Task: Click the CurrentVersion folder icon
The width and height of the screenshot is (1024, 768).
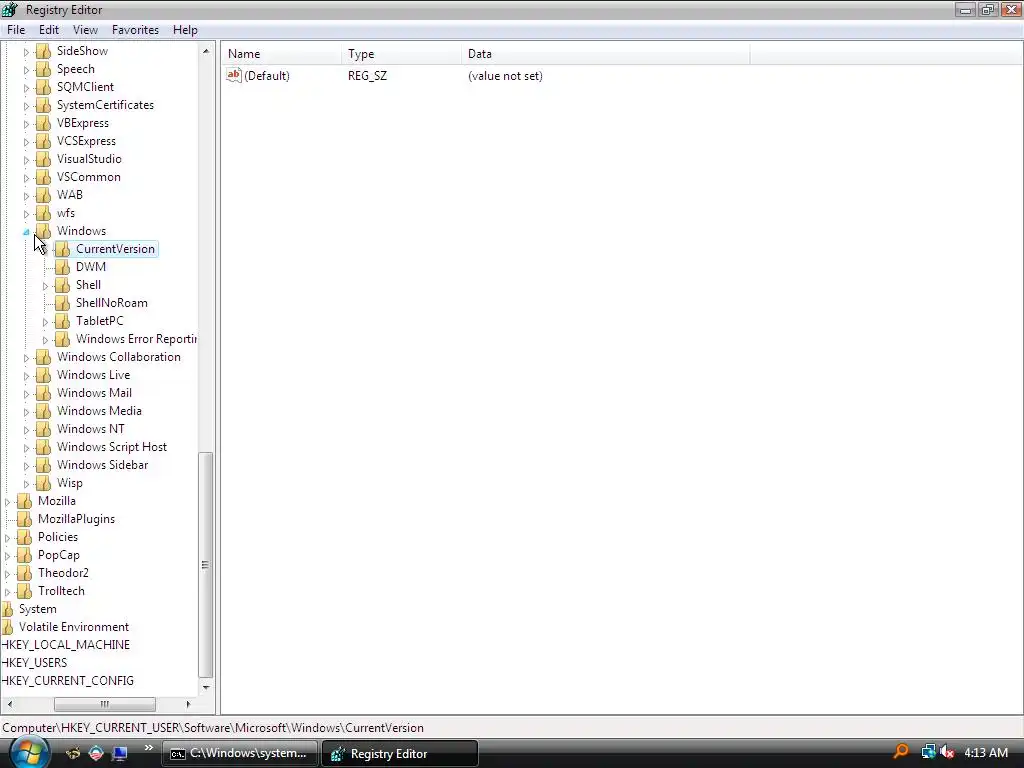Action: tap(62, 249)
